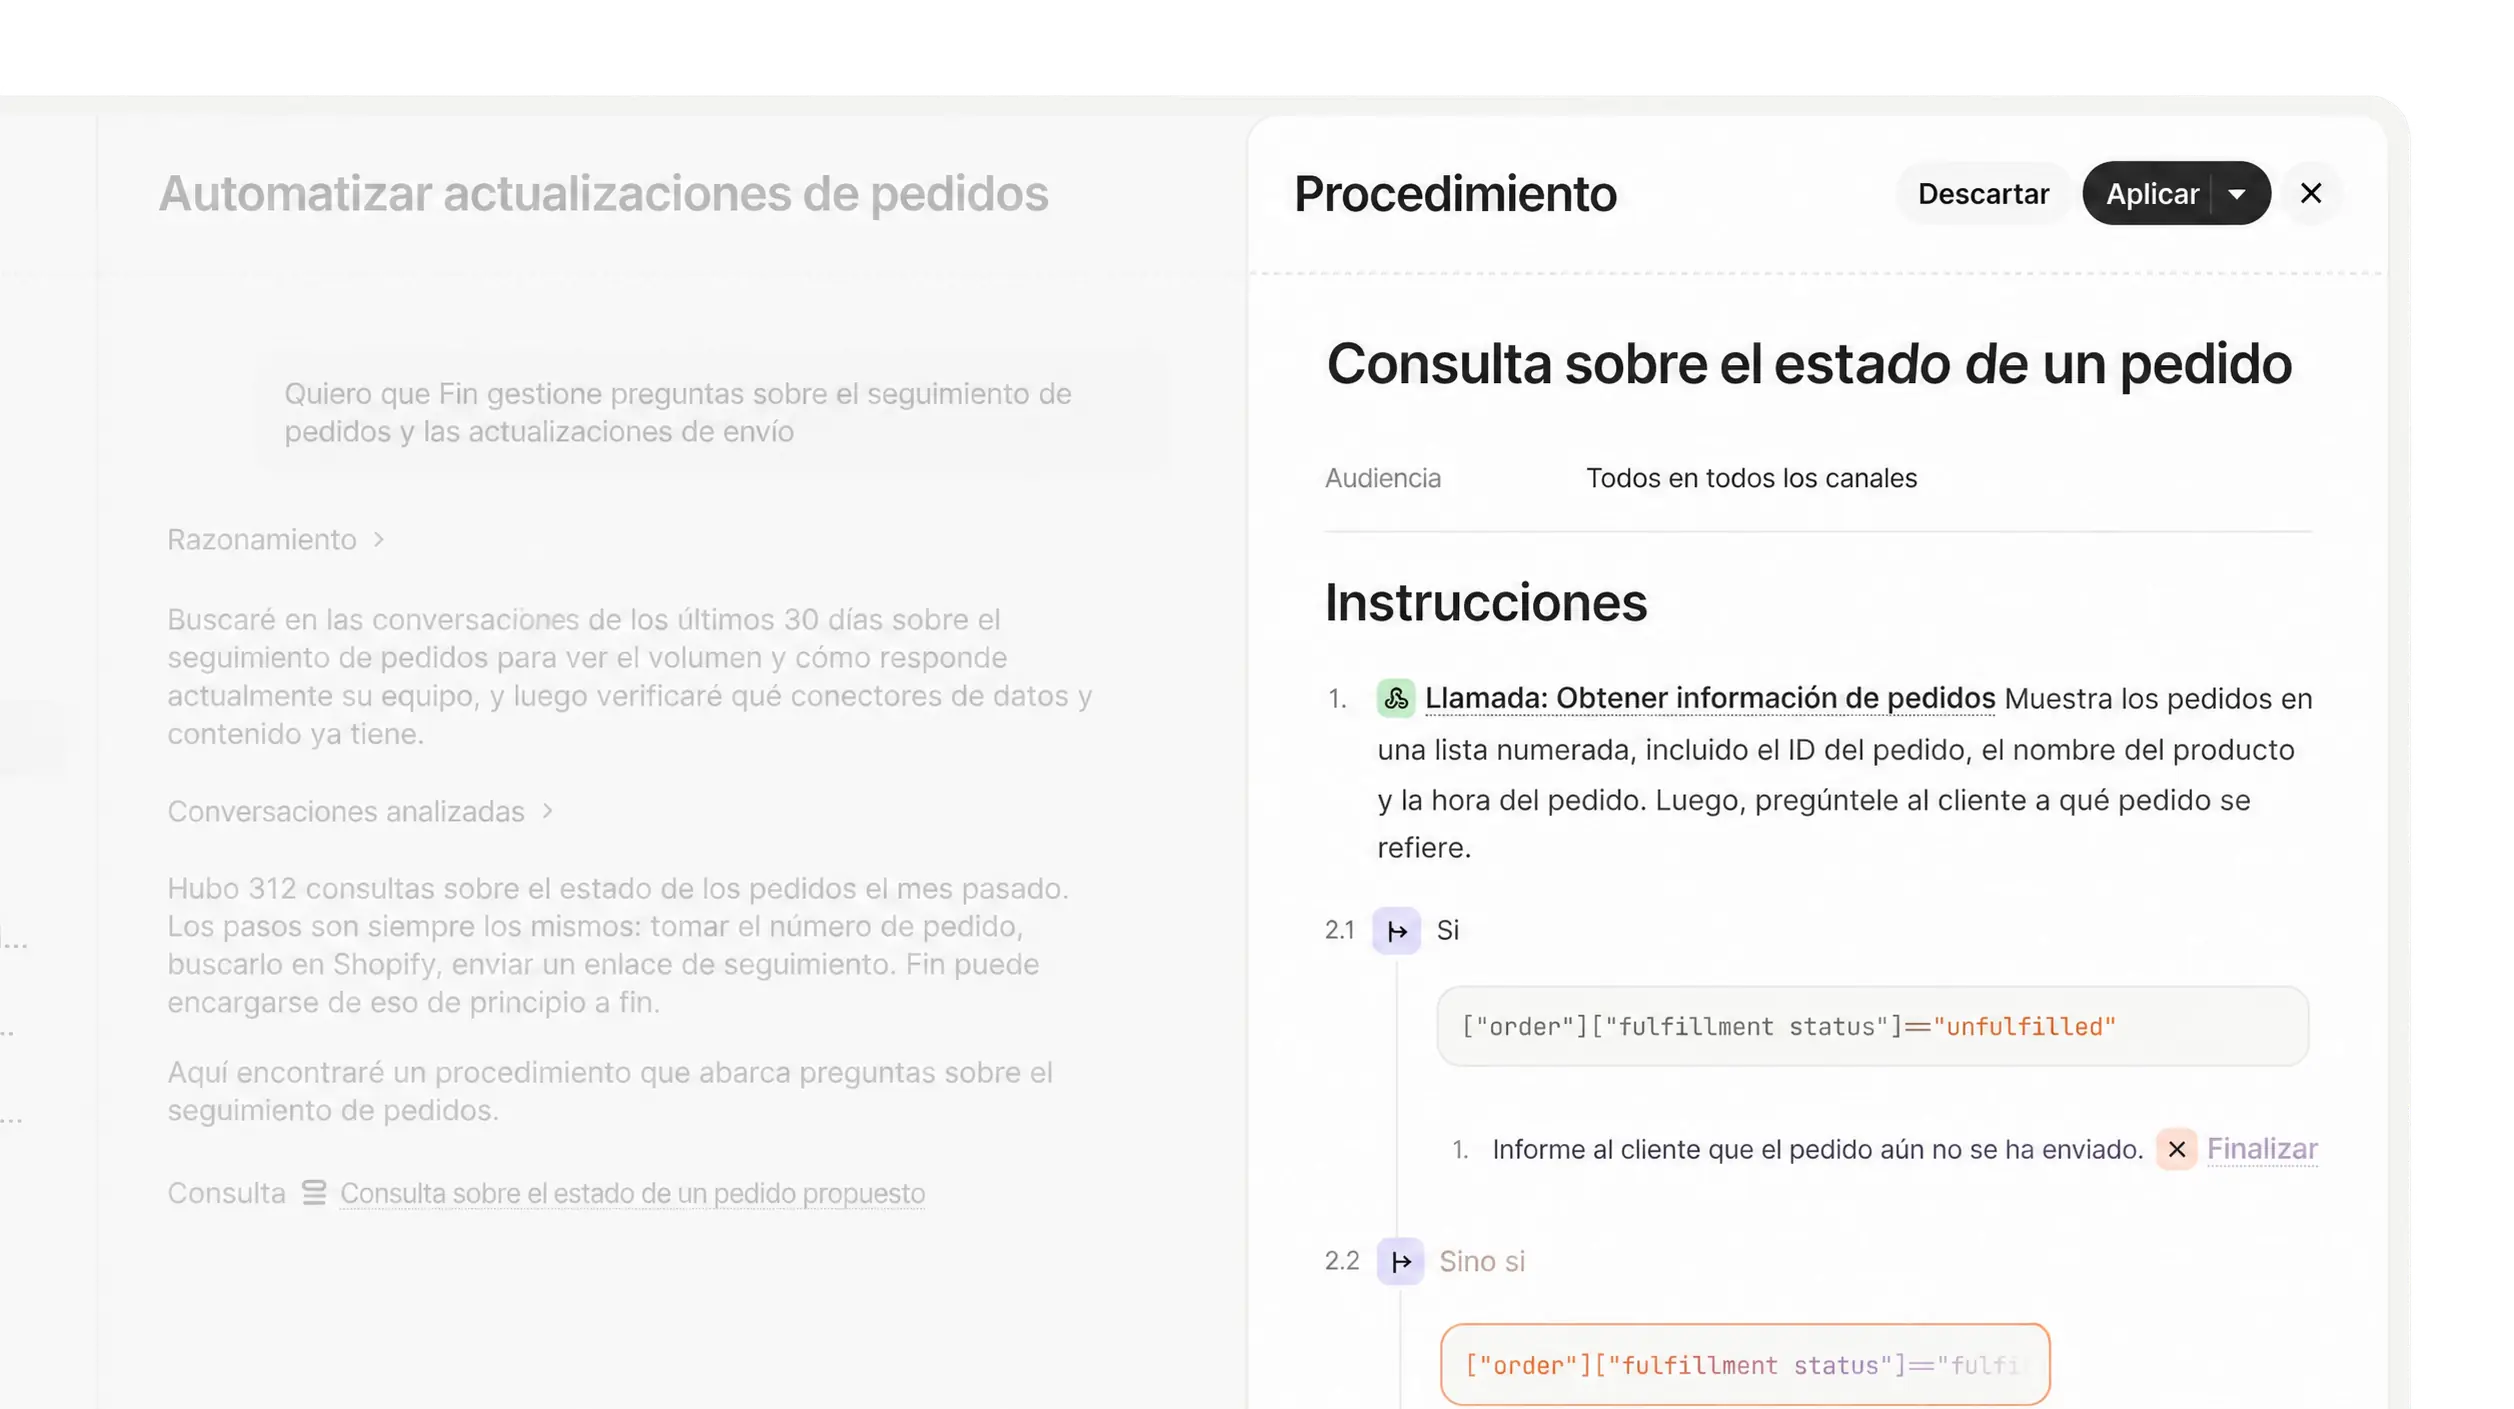Select audience value Todos en todos los canales
Viewport: 2514px width, 1409px height.
1751,478
